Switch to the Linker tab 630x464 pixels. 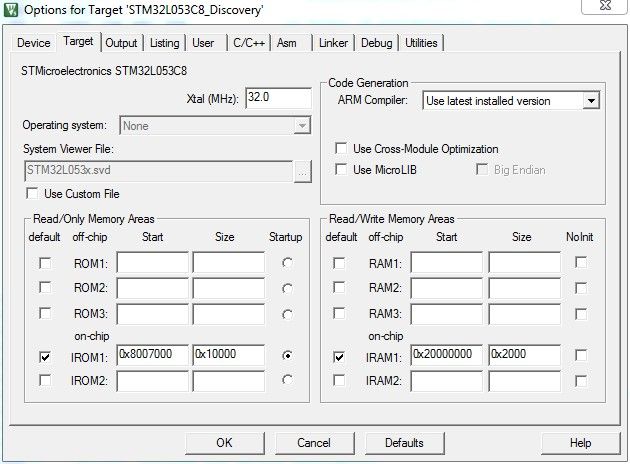[x=333, y=43]
